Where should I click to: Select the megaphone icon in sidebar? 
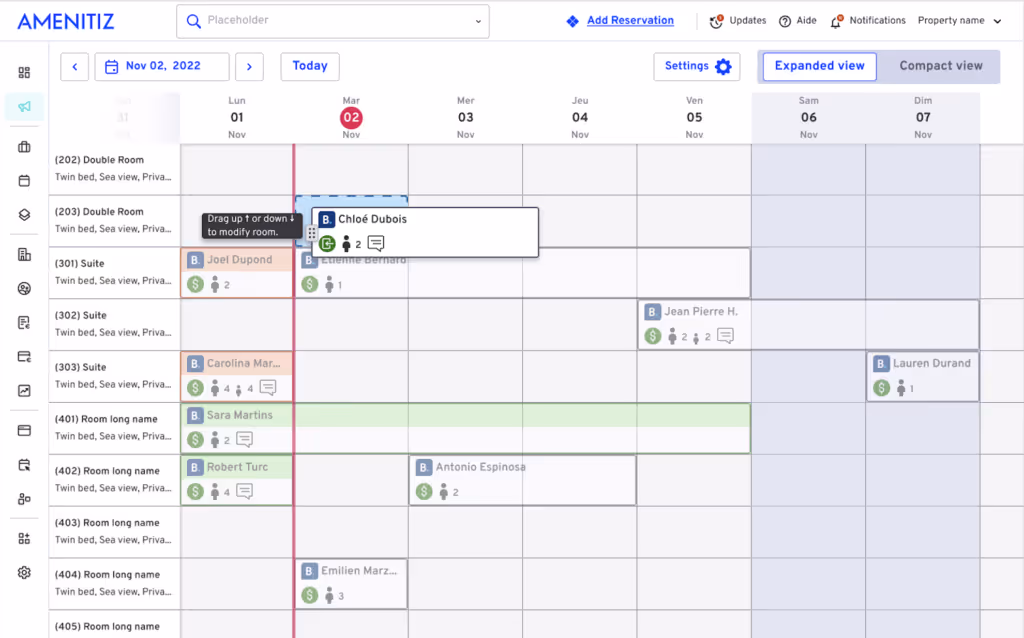pyautogui.click(x=24, y=106)
